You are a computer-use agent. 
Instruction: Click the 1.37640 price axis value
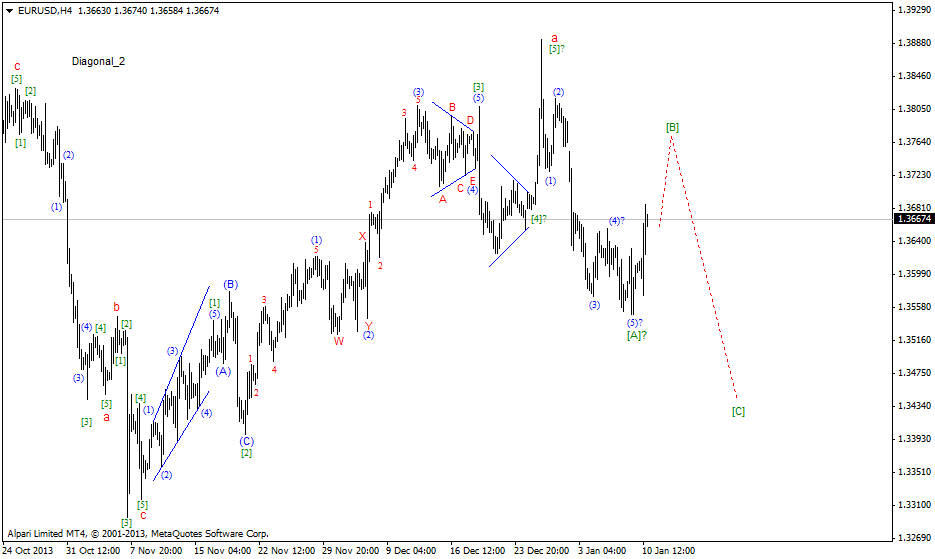coord(914,141)
